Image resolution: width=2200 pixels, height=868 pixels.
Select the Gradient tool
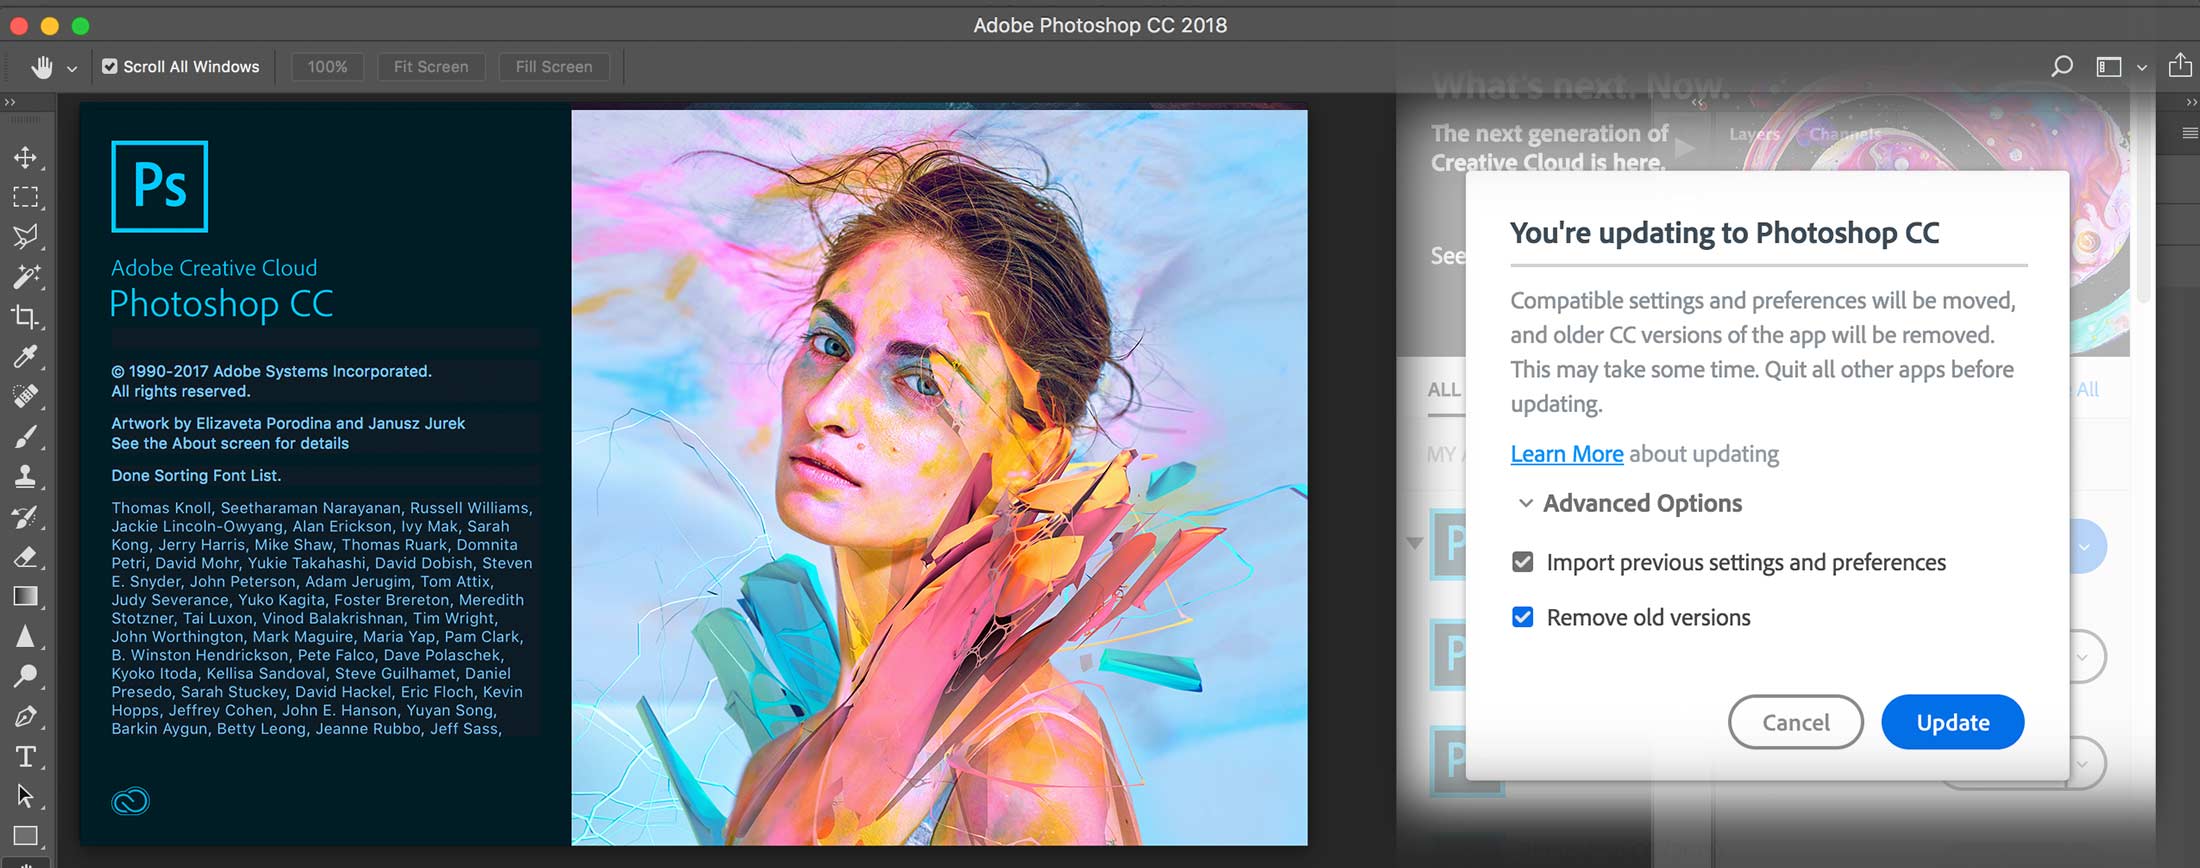click(25, 597)
